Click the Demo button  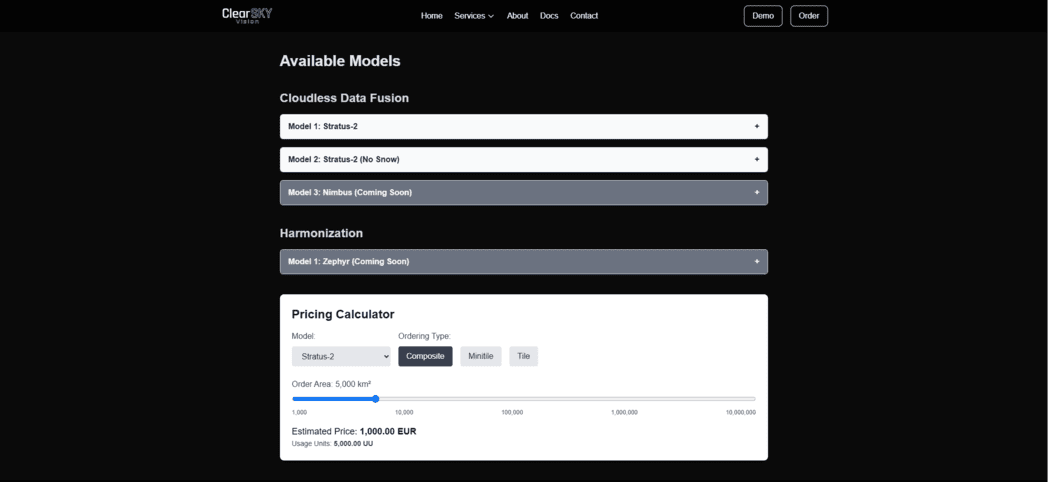point(763,16)
